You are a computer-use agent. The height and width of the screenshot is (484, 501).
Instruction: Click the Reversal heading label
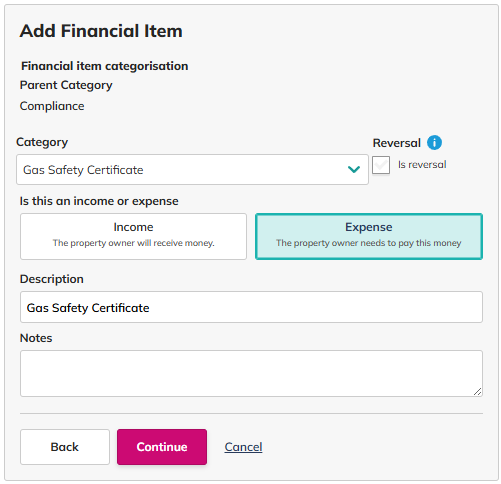pos(397,143)
